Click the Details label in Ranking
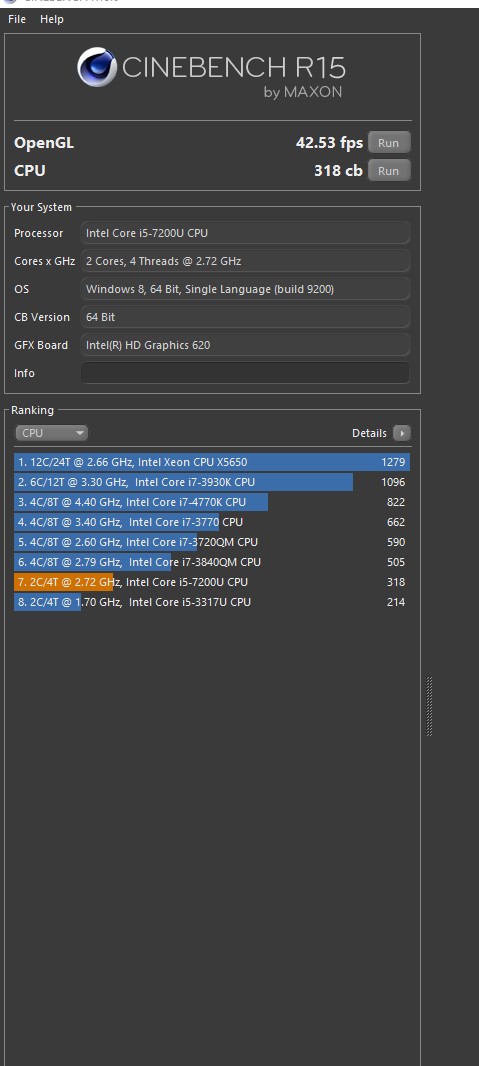The width and height of the screenshot is (479, 1066). click(x=369, y=433)
